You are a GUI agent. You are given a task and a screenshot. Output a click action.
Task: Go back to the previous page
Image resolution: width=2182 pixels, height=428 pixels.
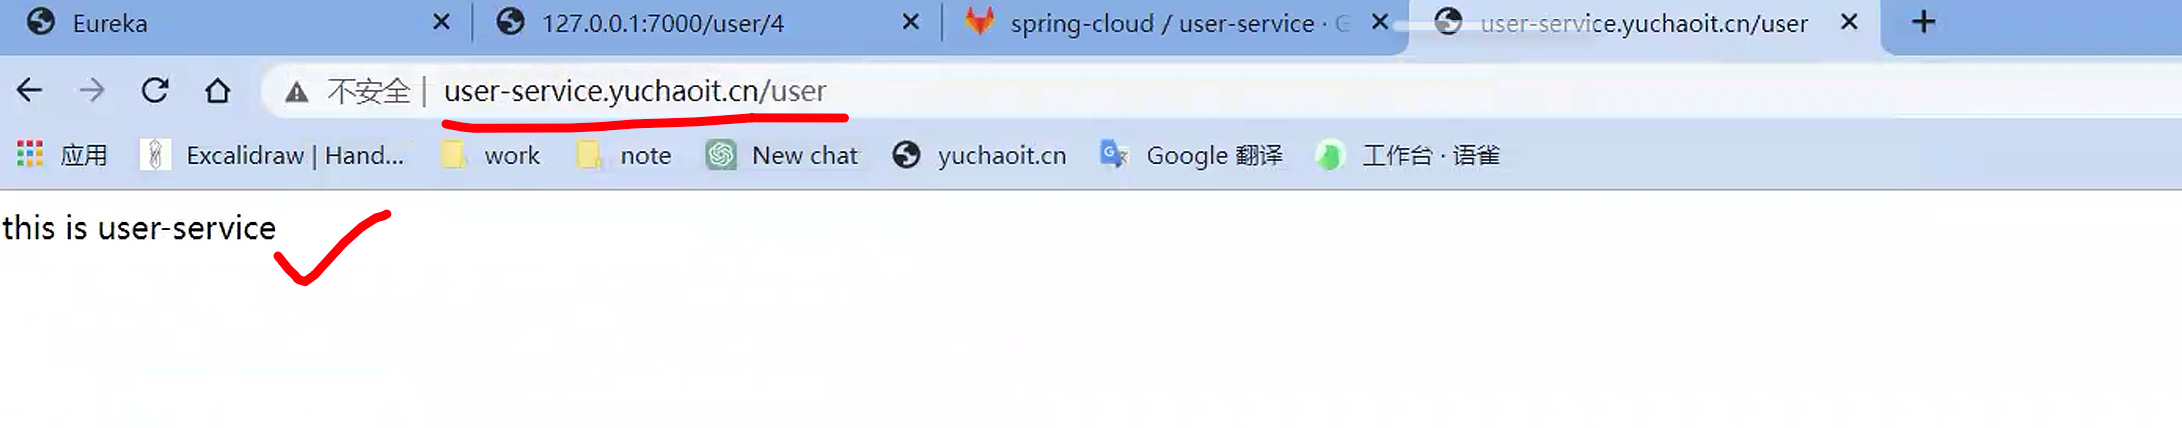[30, 91]
